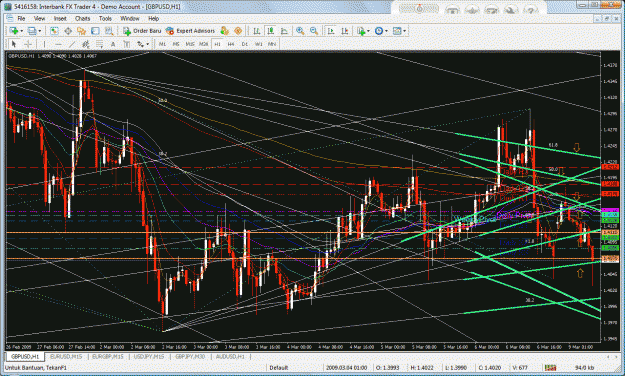This screenshot has height=376, width=625.
Task: Switch to line chart display
Action: [x=284, y=31]
